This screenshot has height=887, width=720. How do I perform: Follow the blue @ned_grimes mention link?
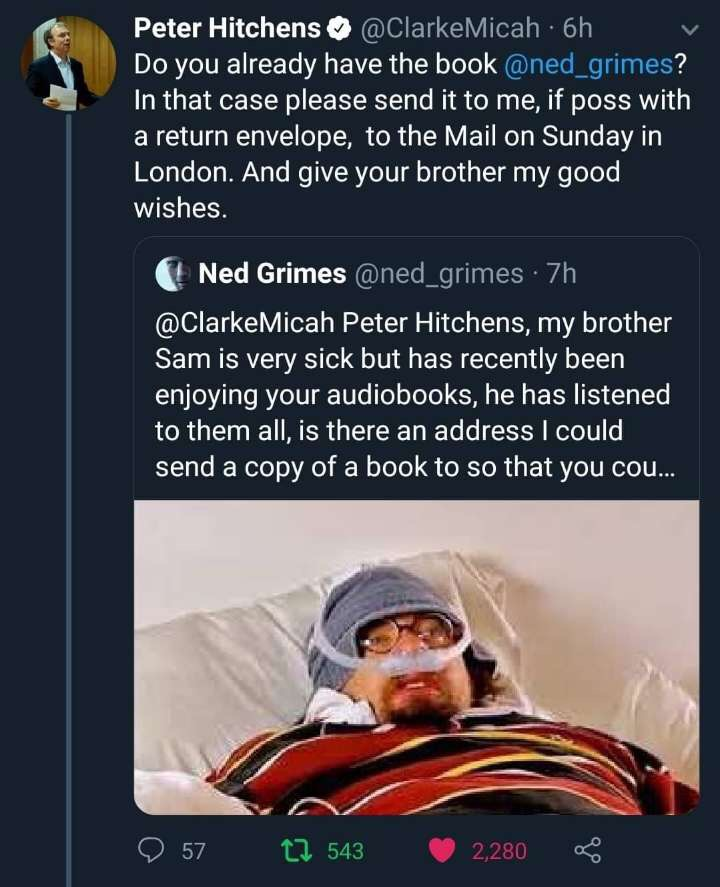tap(588, 65)
